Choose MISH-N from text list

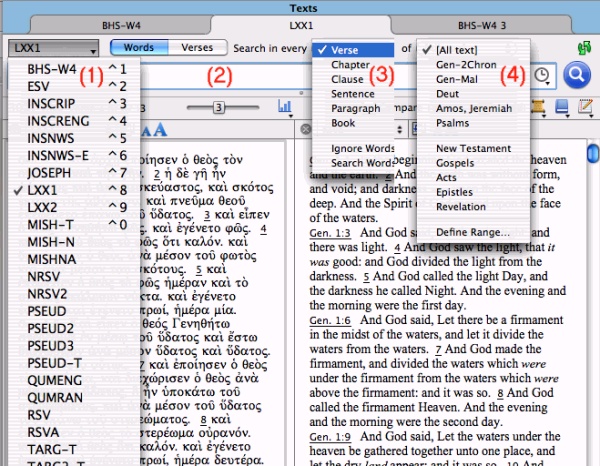[x=74, y=242]
